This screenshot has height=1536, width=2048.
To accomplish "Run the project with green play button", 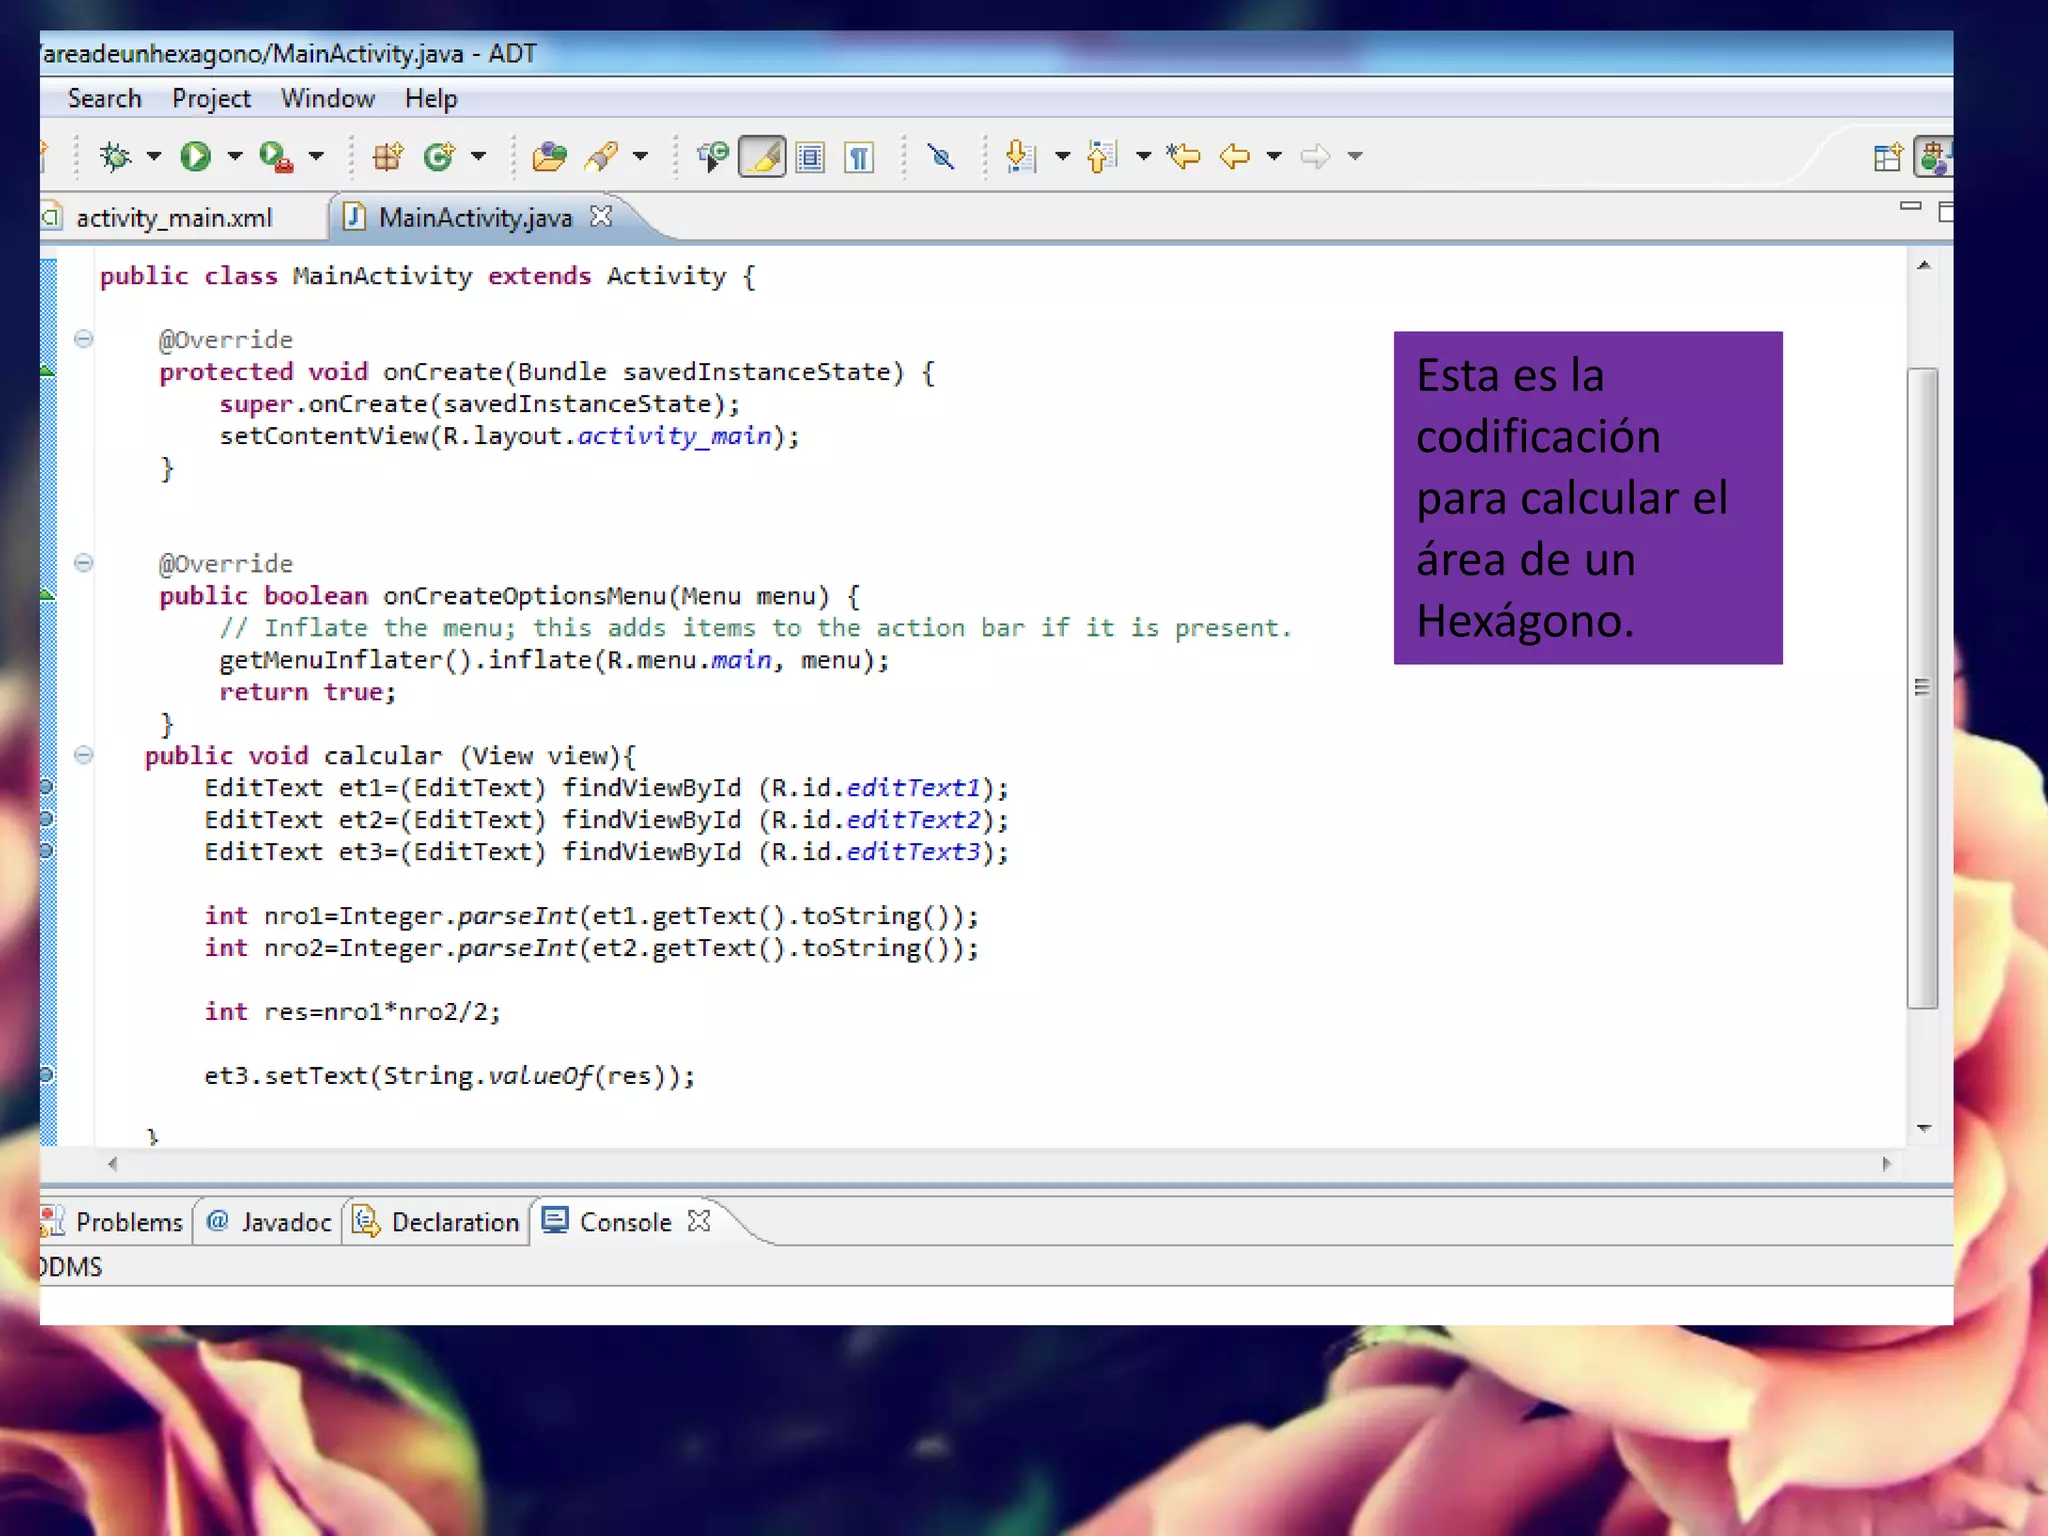I will (x=196, y=156).
